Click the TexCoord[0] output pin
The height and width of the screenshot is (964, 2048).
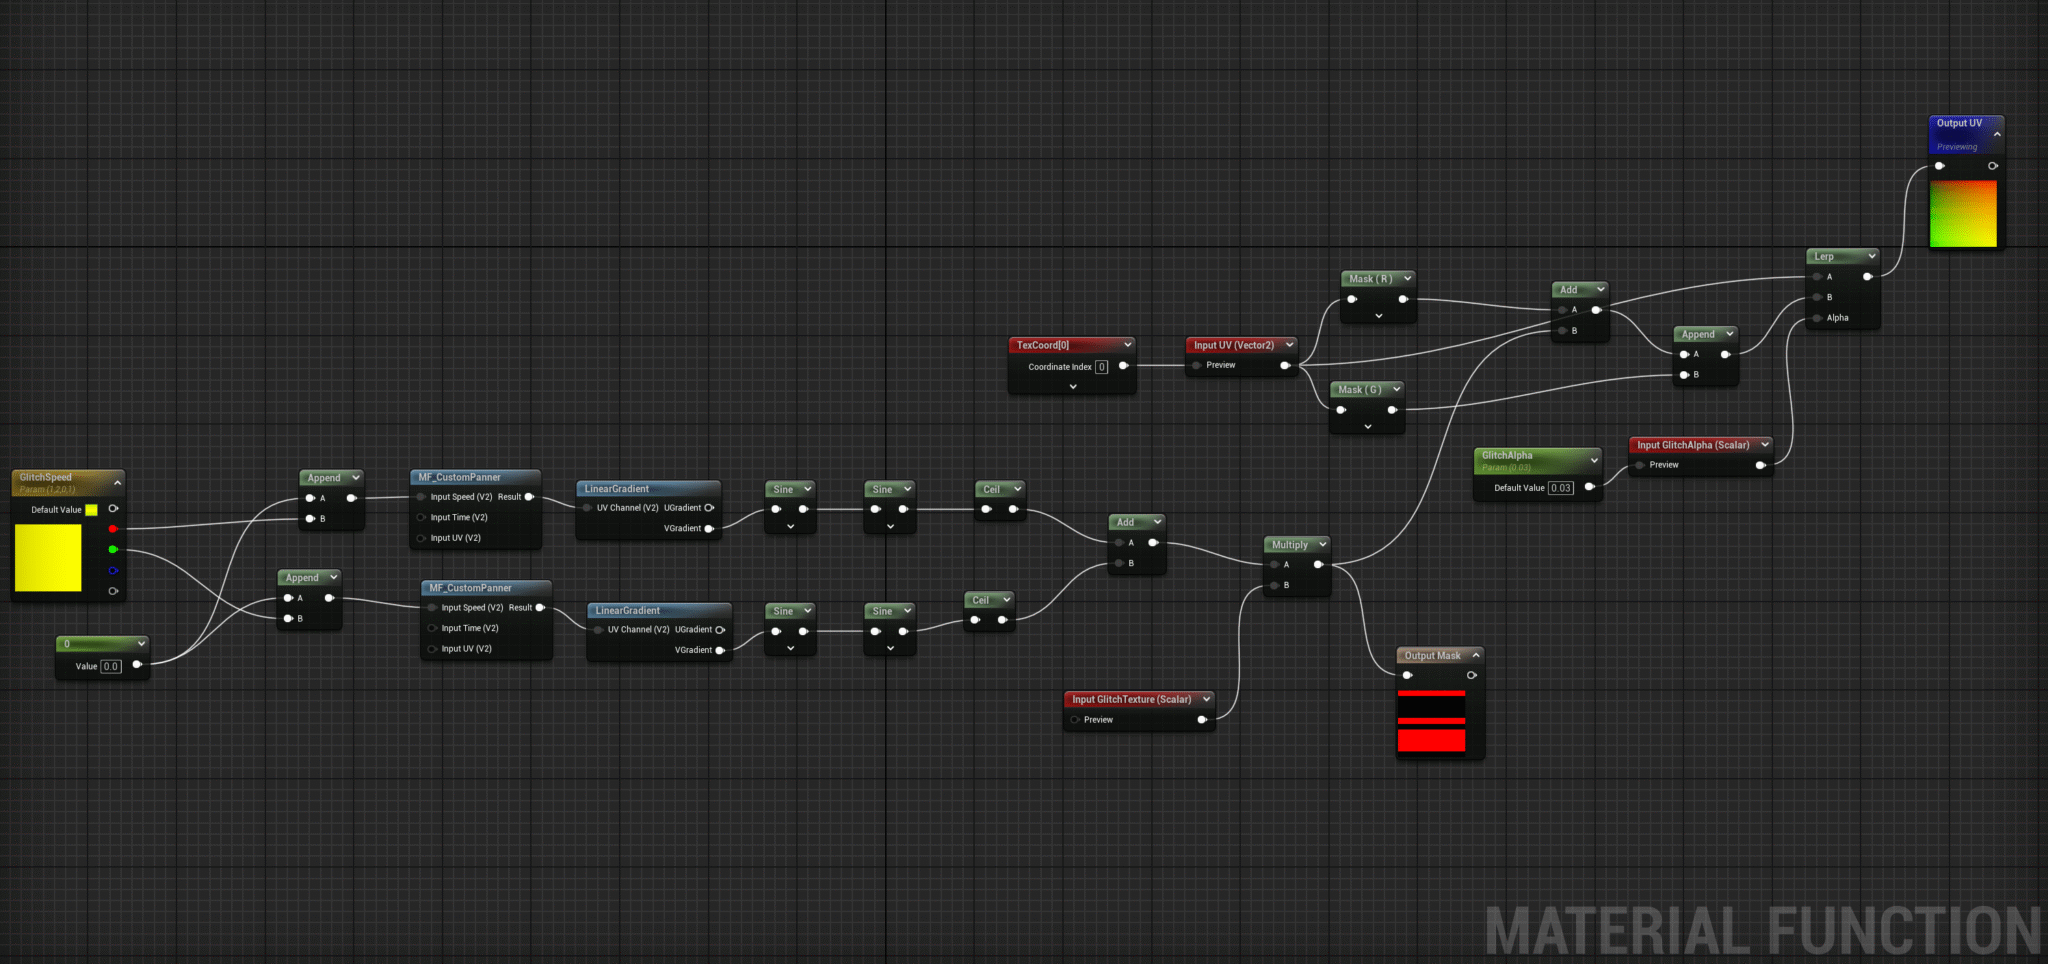(x=1123, y=366)
